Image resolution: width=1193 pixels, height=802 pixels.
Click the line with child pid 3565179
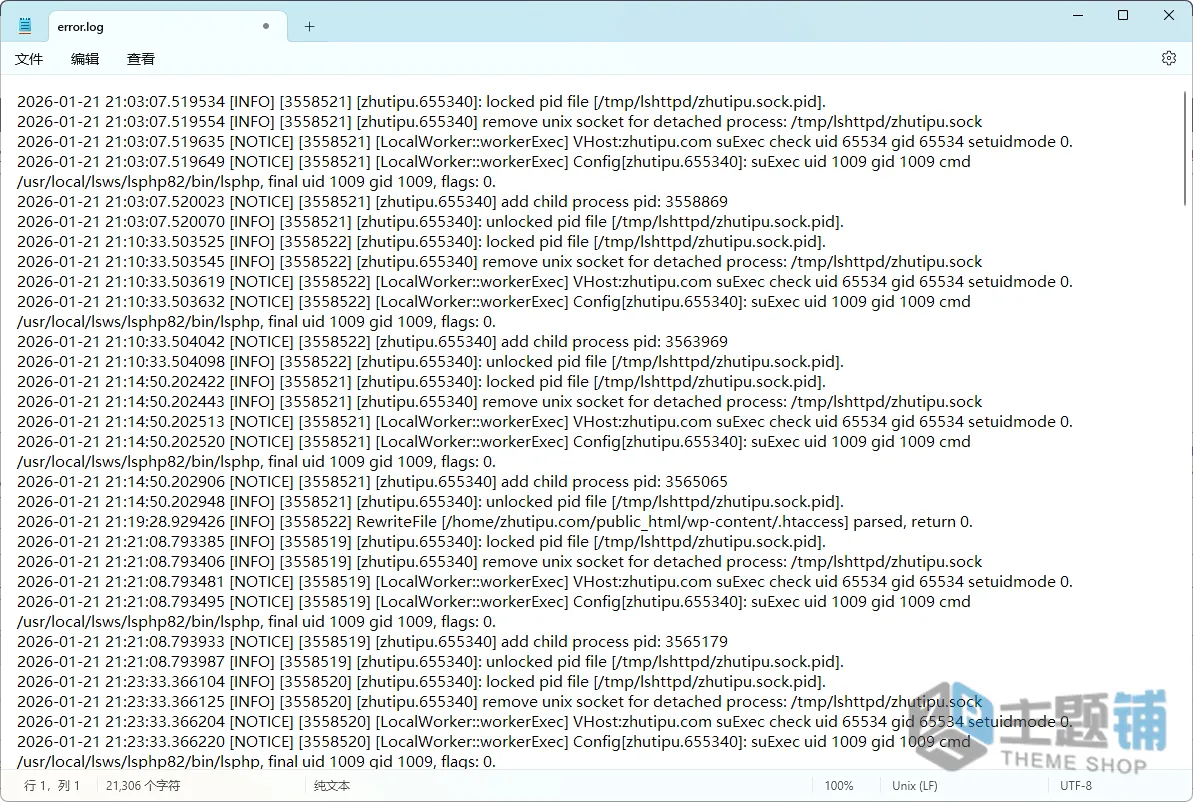372,641
